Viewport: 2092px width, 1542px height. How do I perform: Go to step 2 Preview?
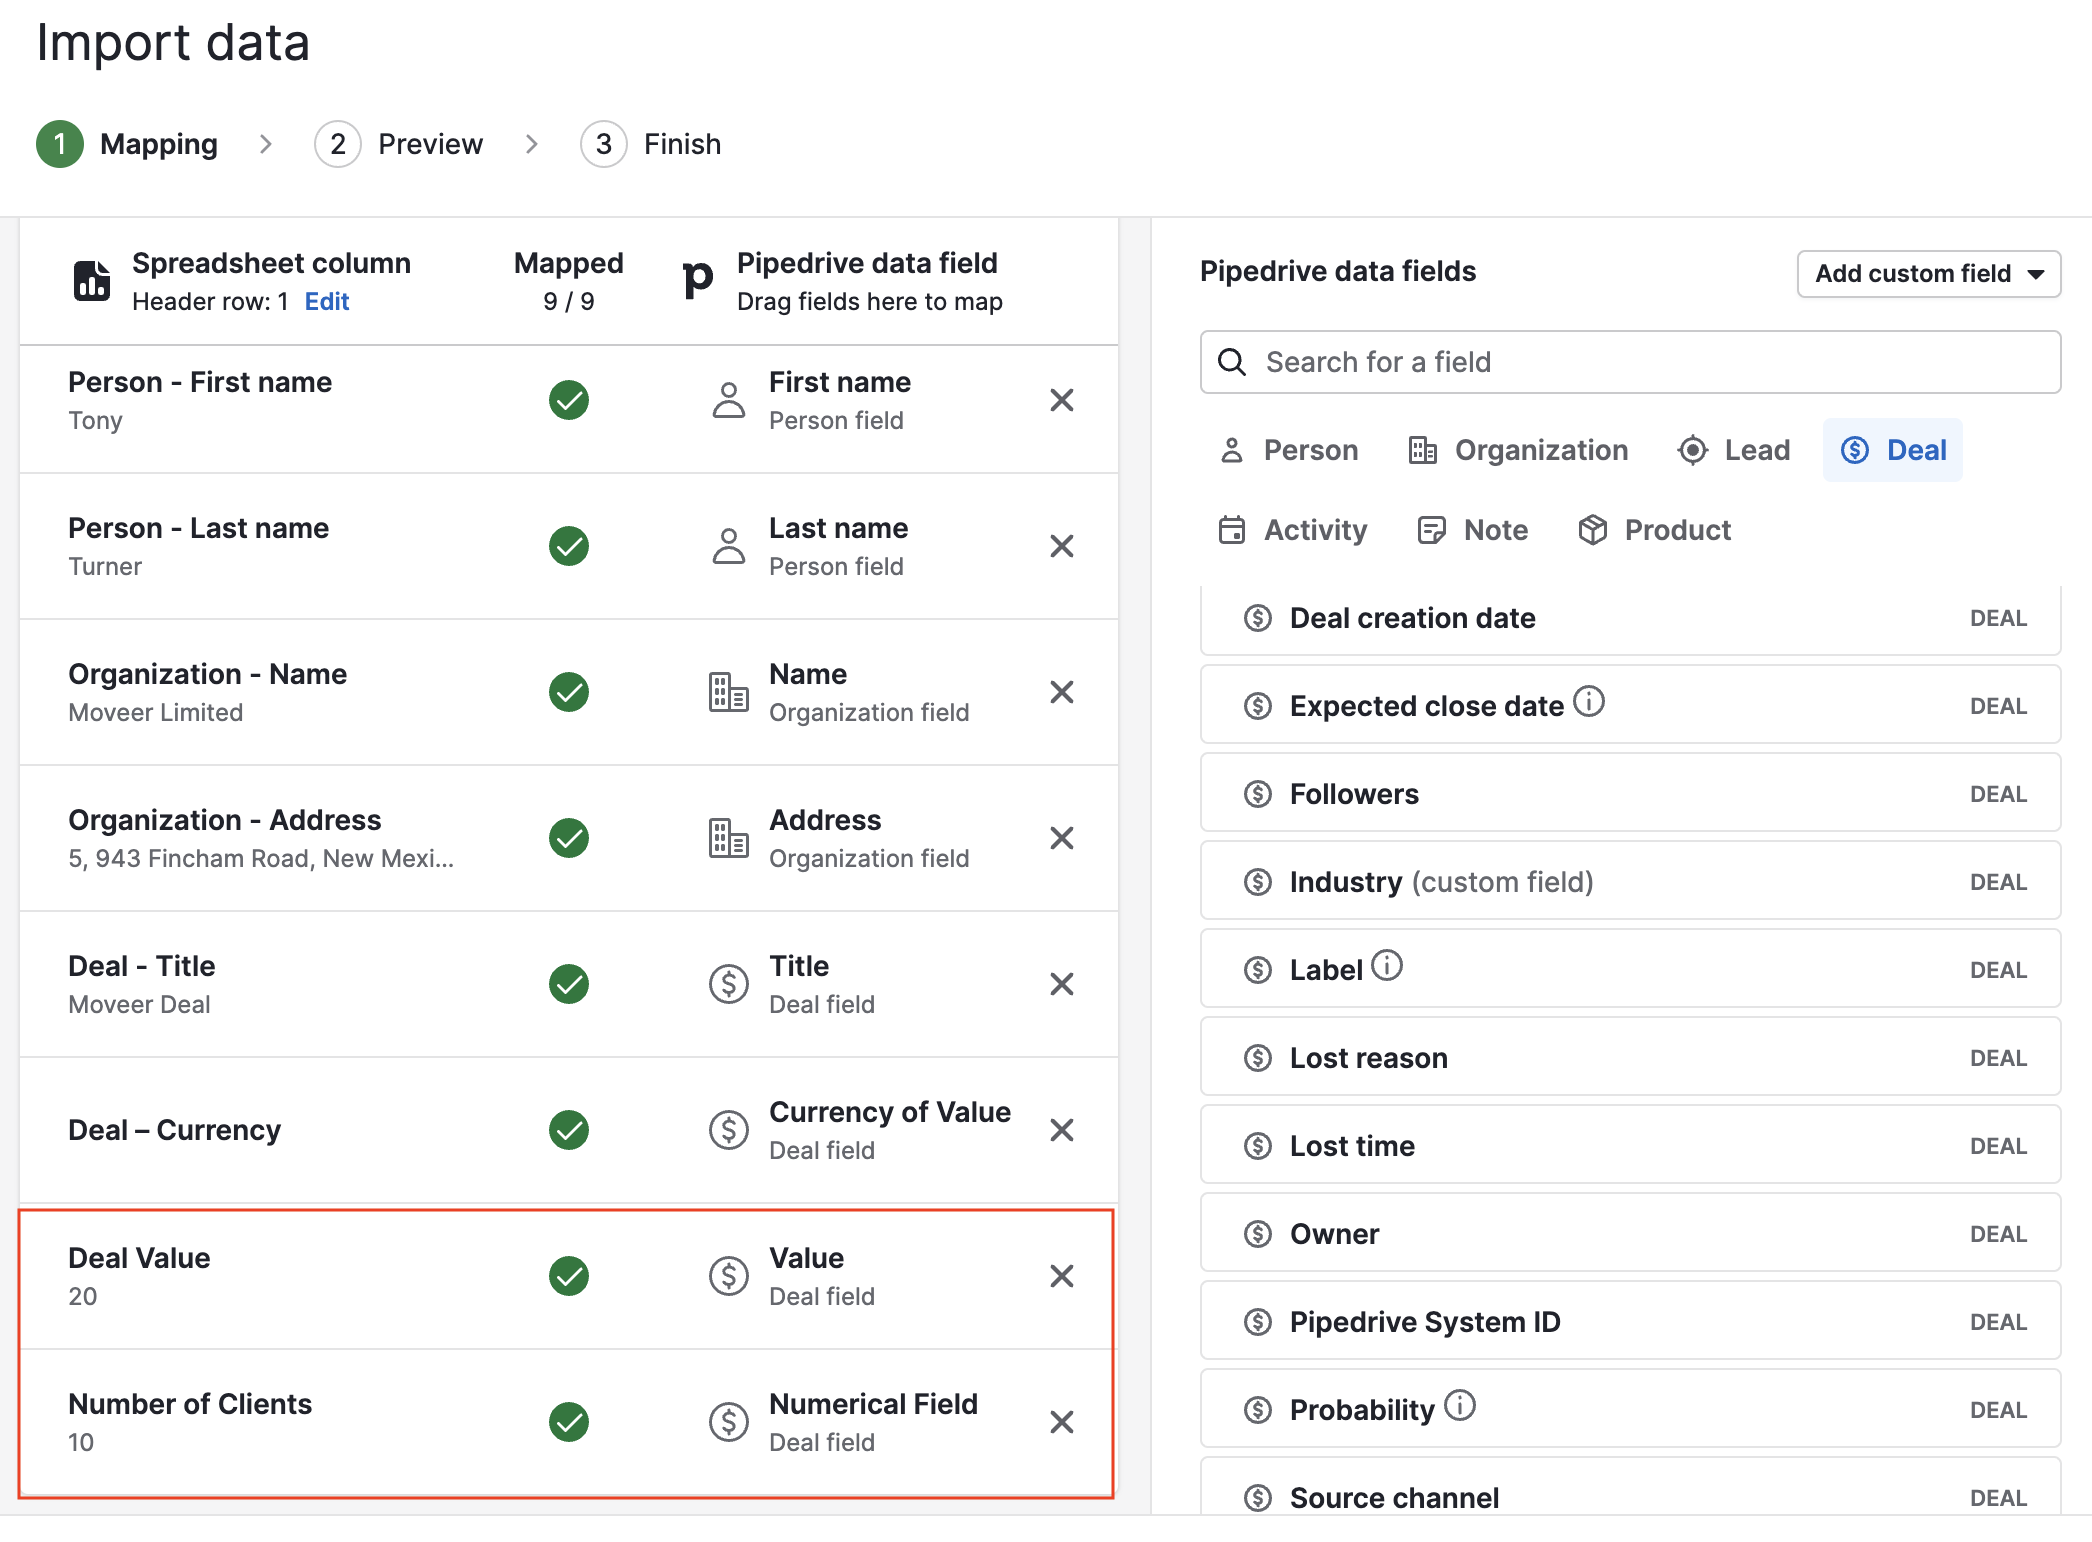[400, 144]
